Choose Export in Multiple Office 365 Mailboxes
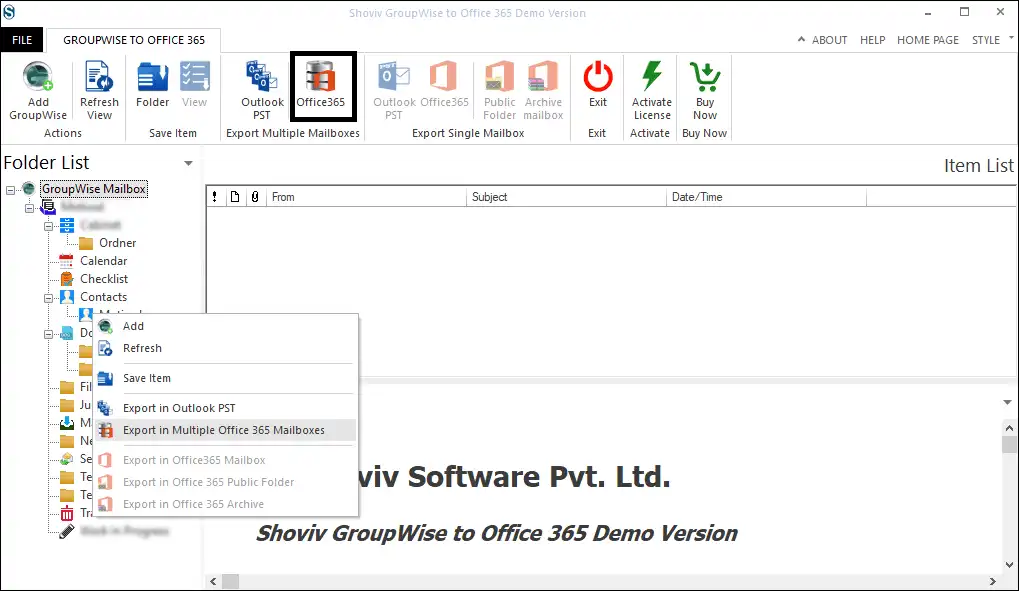1019x591 pixels. point(226,430)
